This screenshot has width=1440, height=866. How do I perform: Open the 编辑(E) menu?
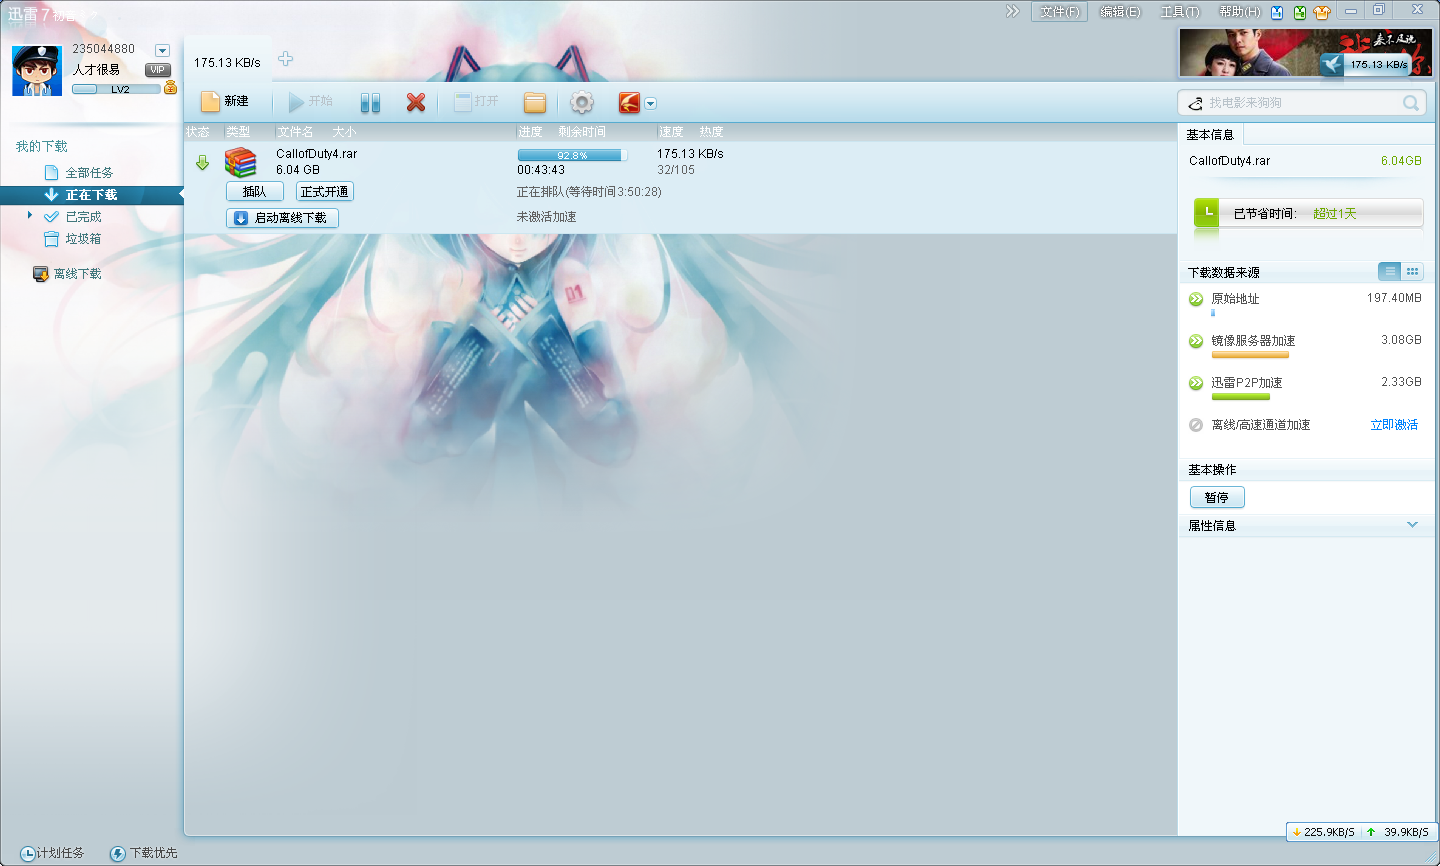point(1120,12)
